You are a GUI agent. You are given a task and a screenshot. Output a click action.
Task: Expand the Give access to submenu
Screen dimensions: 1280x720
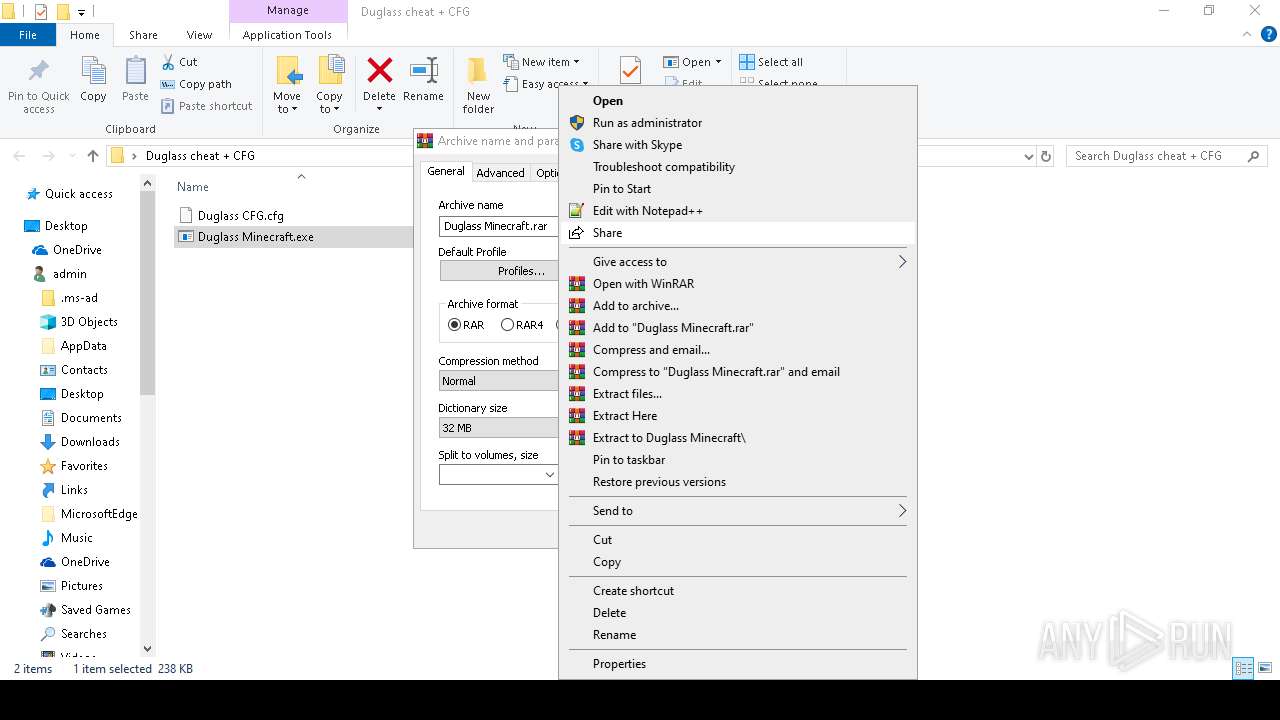coord(737,262)
